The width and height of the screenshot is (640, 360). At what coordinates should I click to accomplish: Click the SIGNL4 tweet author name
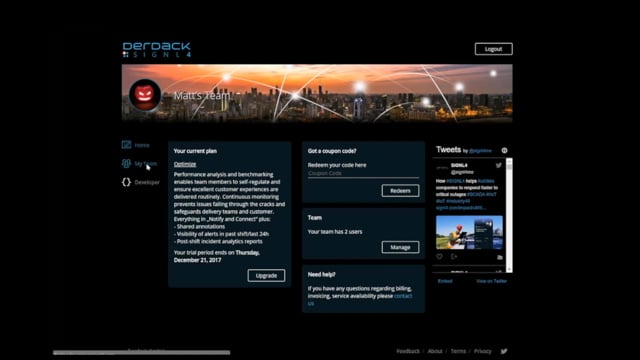pos(459,165)
